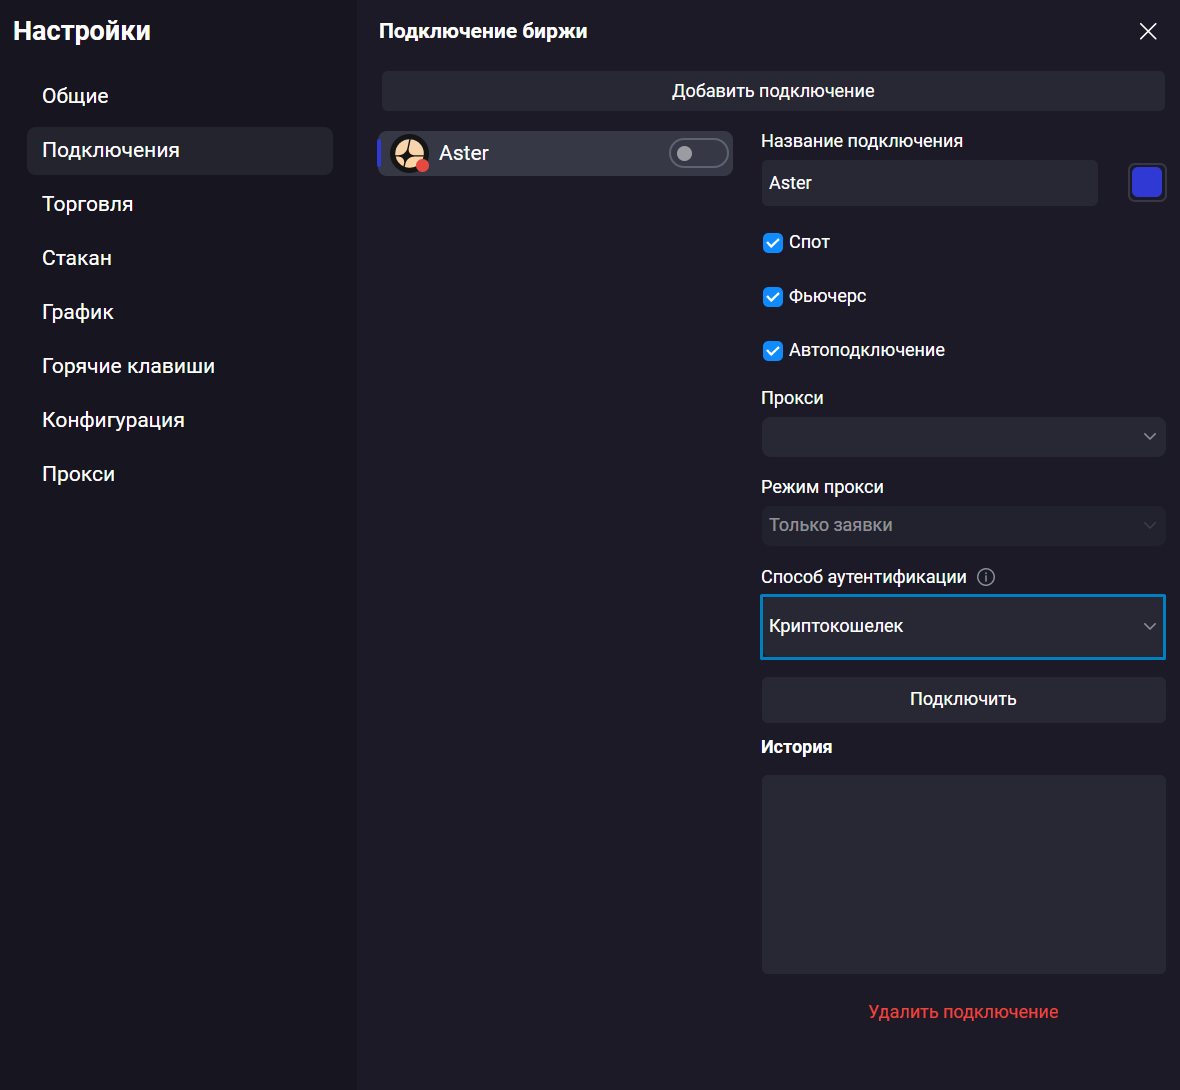
Task: Open the Режим прокси dropdown
Action: (x=963, y=525)
